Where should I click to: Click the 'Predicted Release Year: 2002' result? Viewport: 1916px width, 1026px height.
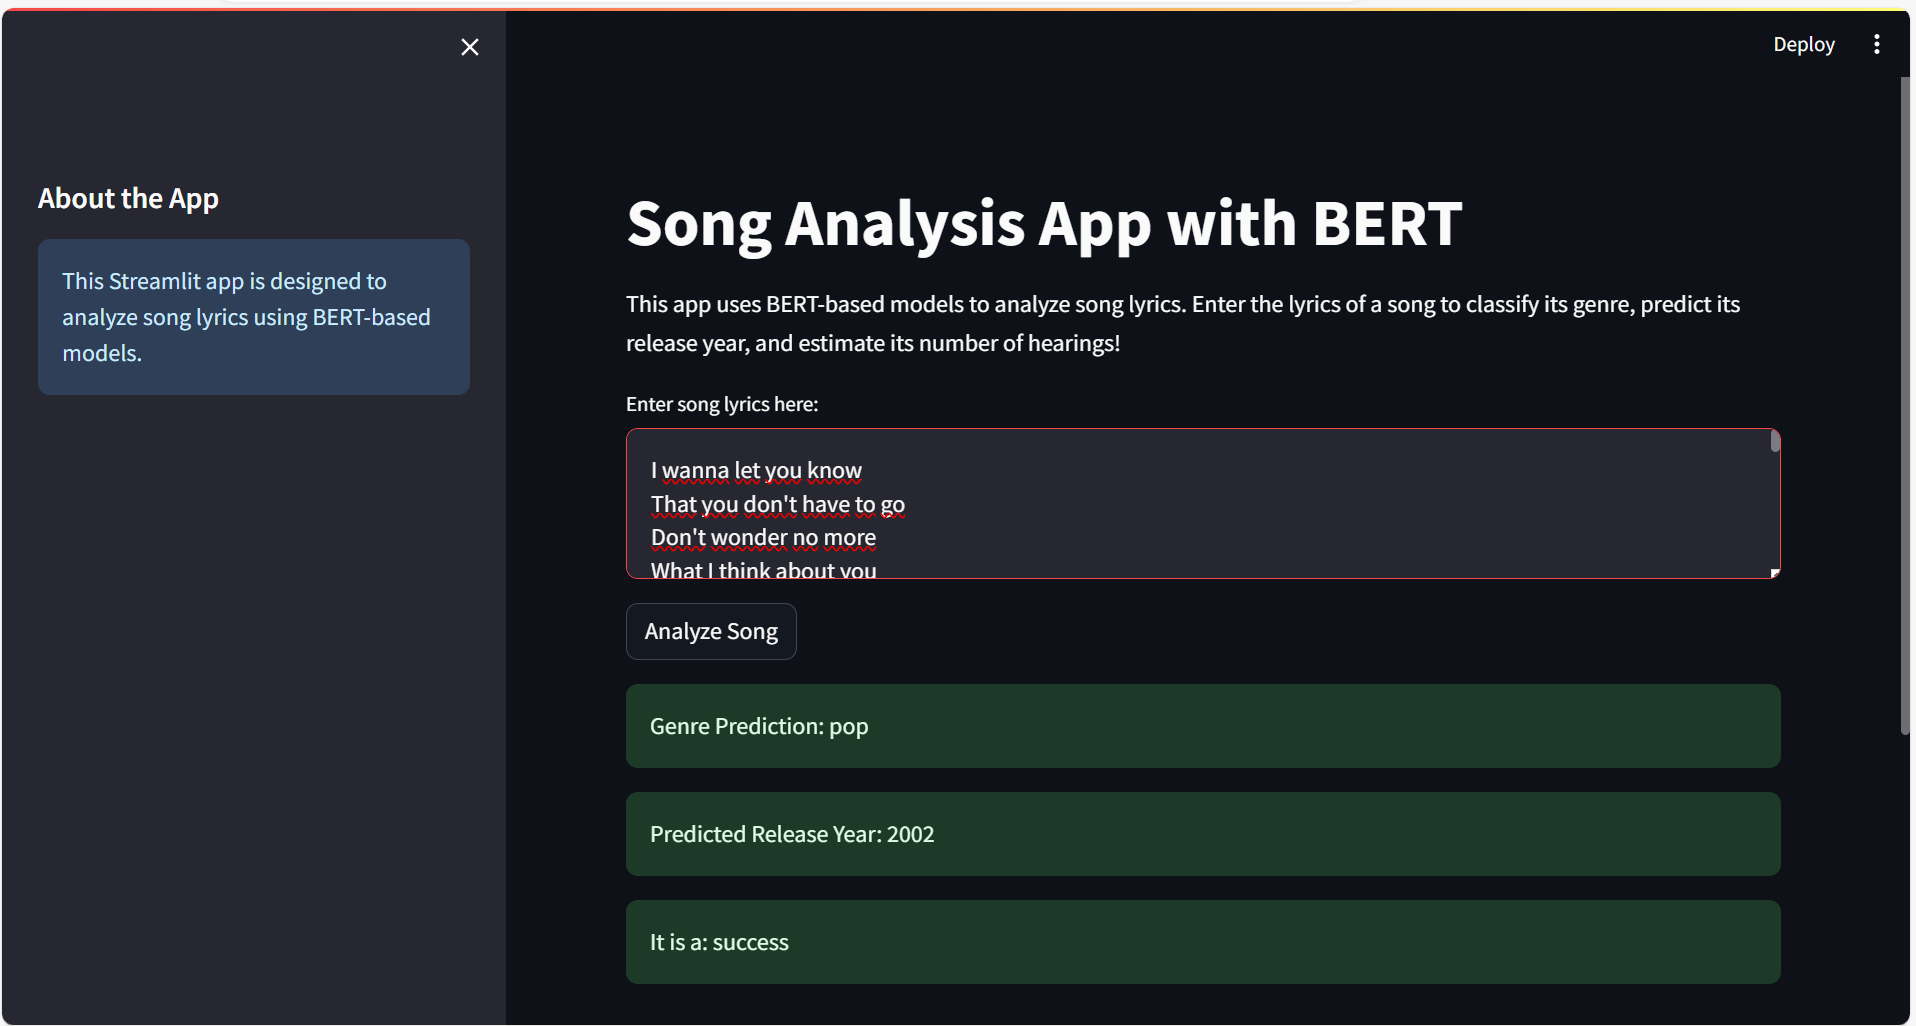tap(1203, 834)
